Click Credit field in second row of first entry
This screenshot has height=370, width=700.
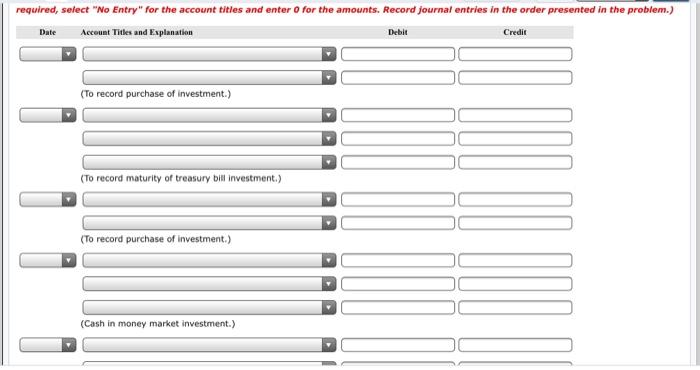[515, 78]
